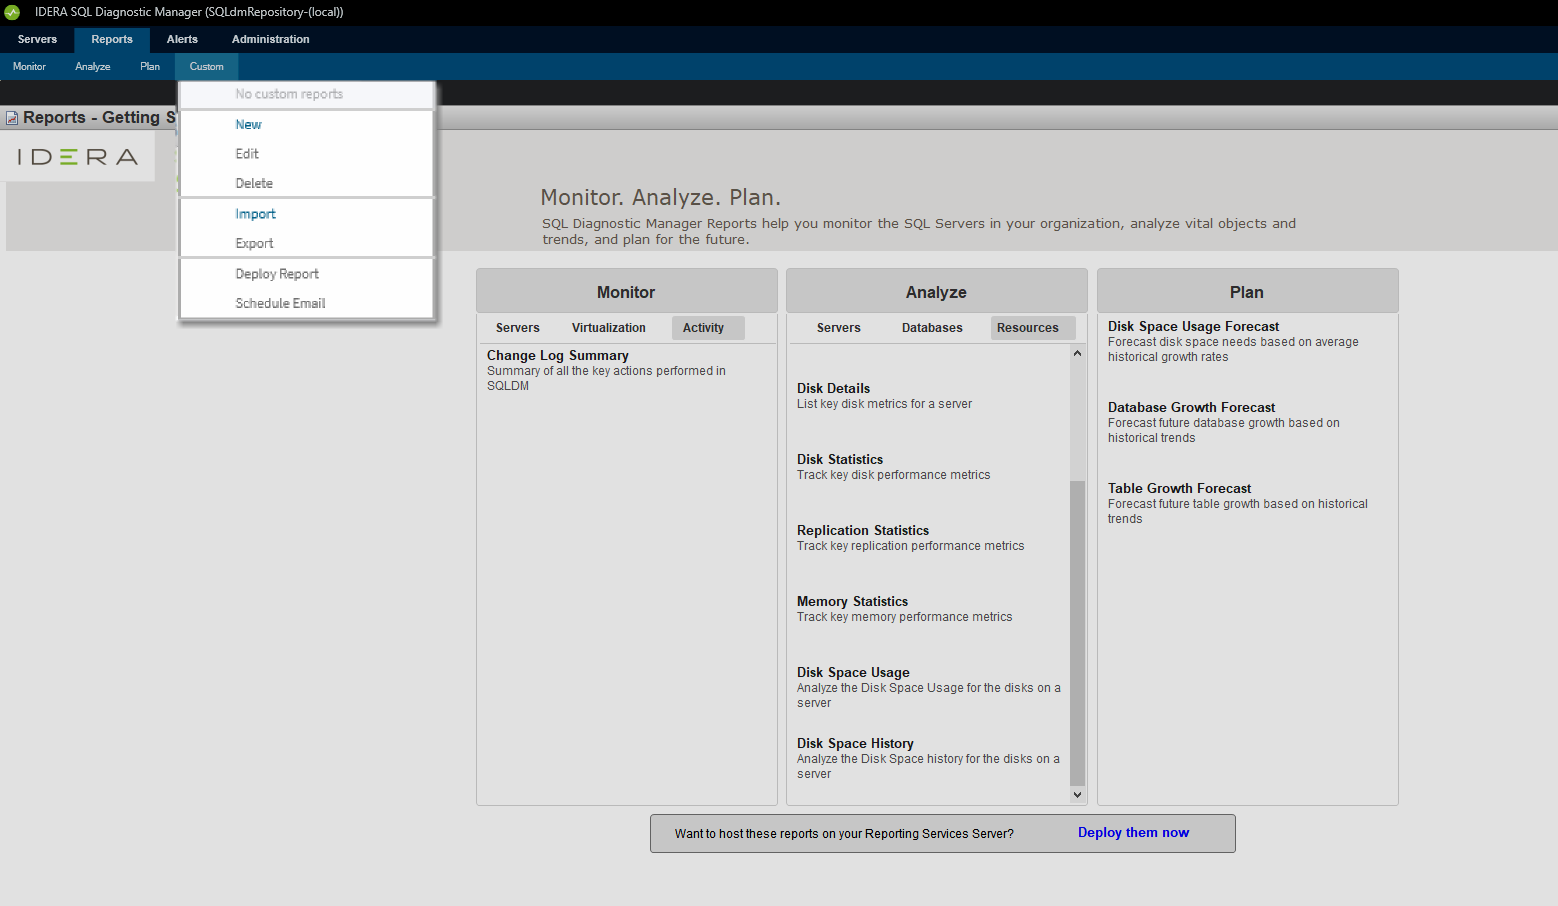1558x906 pixels.
Task: Choose Edit in the Custom menu
Action: [307, 154]
